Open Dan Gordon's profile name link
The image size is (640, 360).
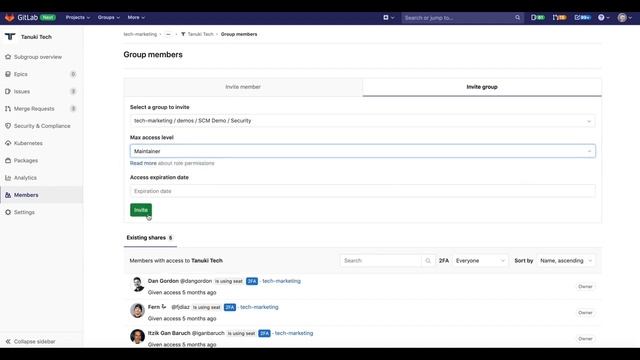[163, 281]
